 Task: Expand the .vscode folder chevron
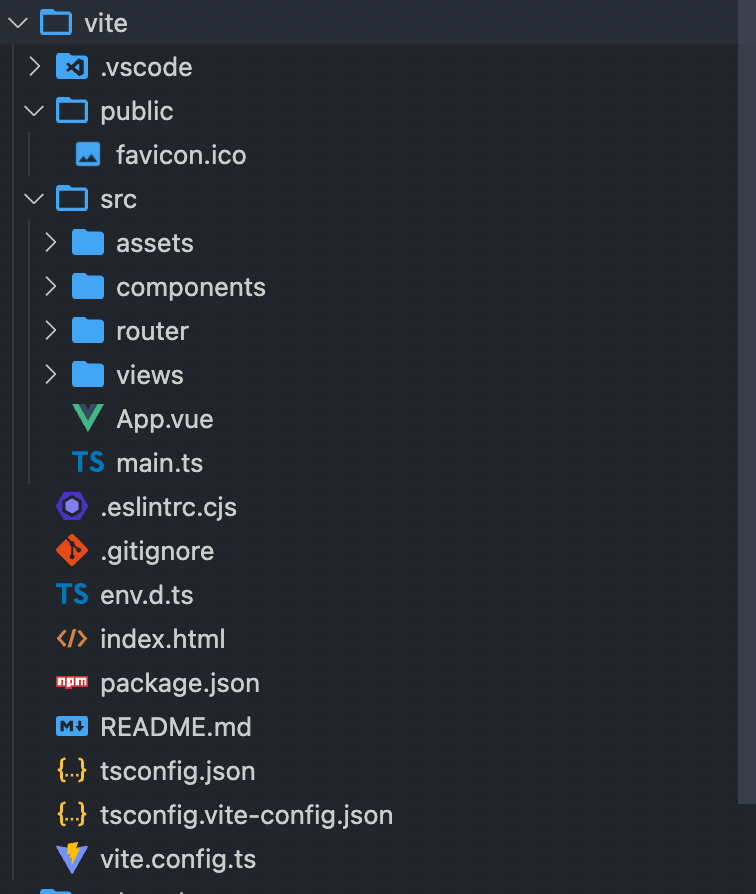click(34, 67)
